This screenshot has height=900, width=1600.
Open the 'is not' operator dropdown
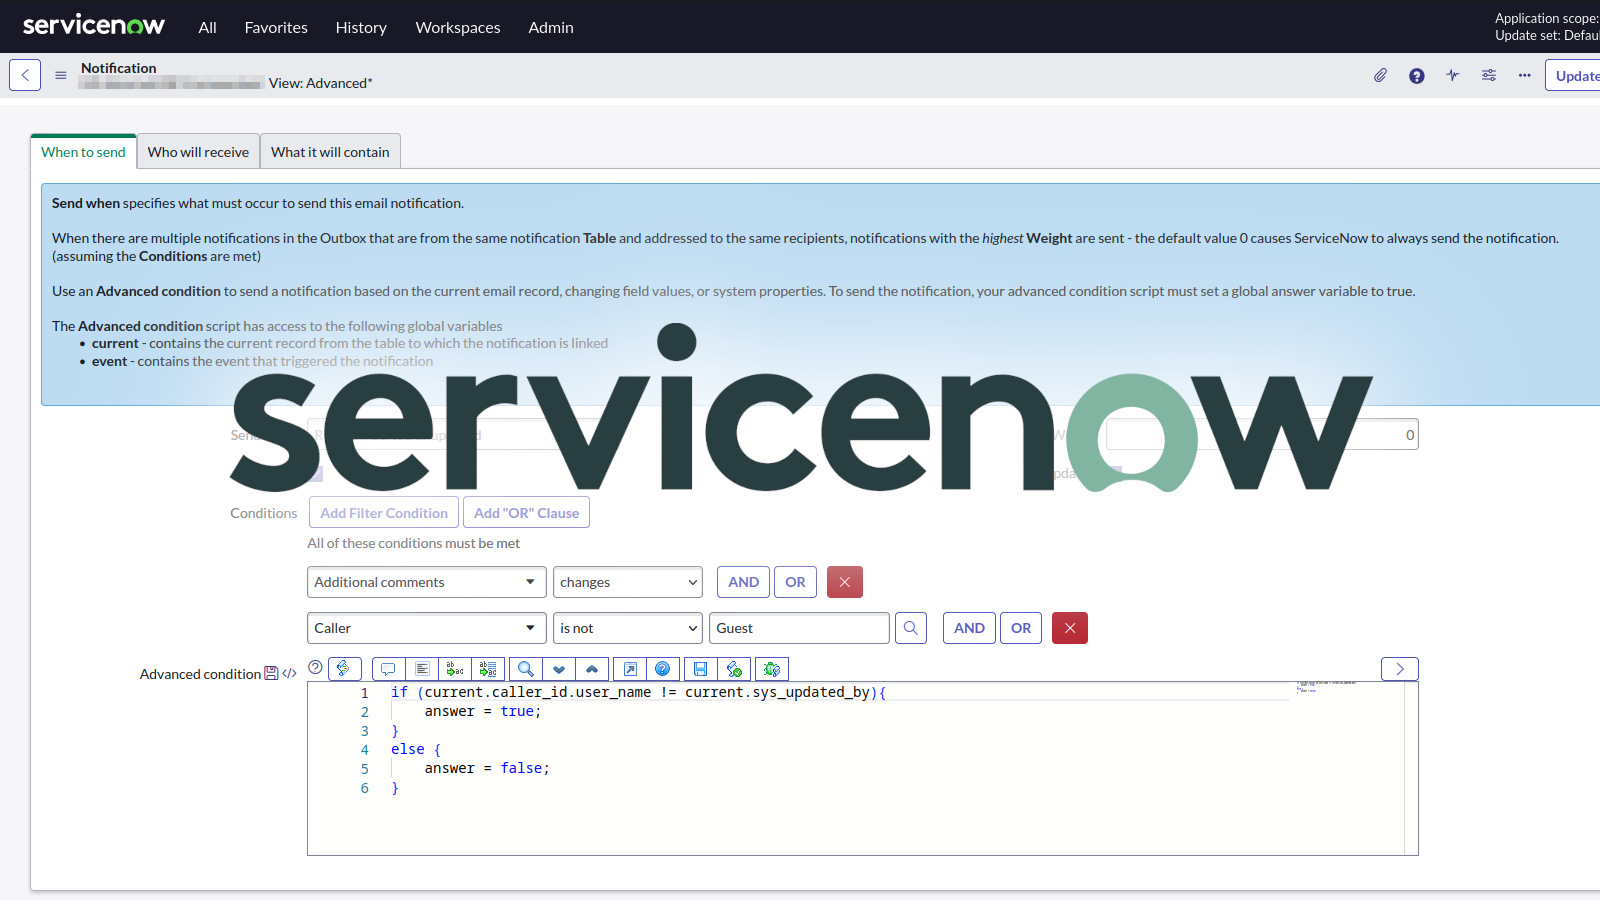[x=627, y=627]
